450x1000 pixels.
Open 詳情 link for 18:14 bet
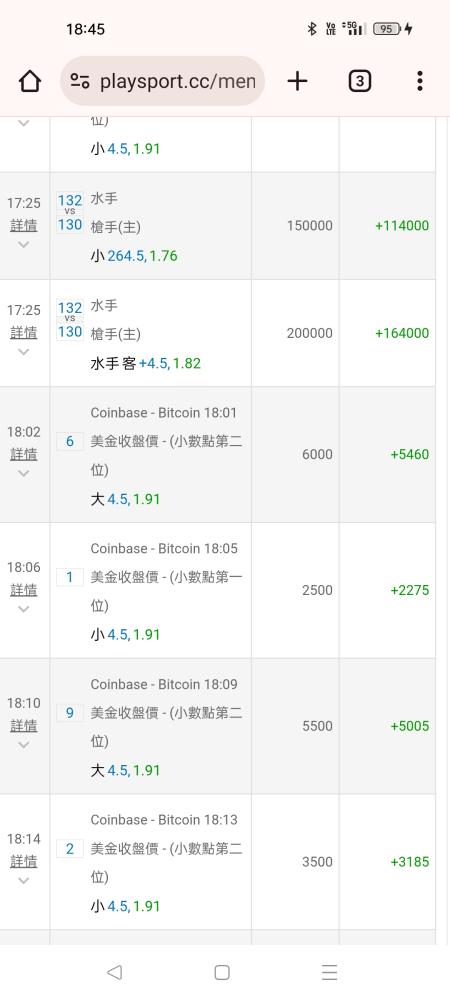point(24,862)
